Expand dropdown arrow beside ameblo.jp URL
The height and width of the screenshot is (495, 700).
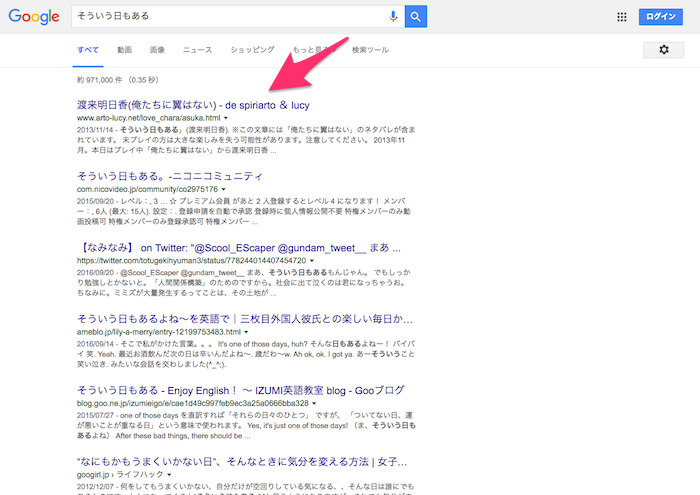247,331
